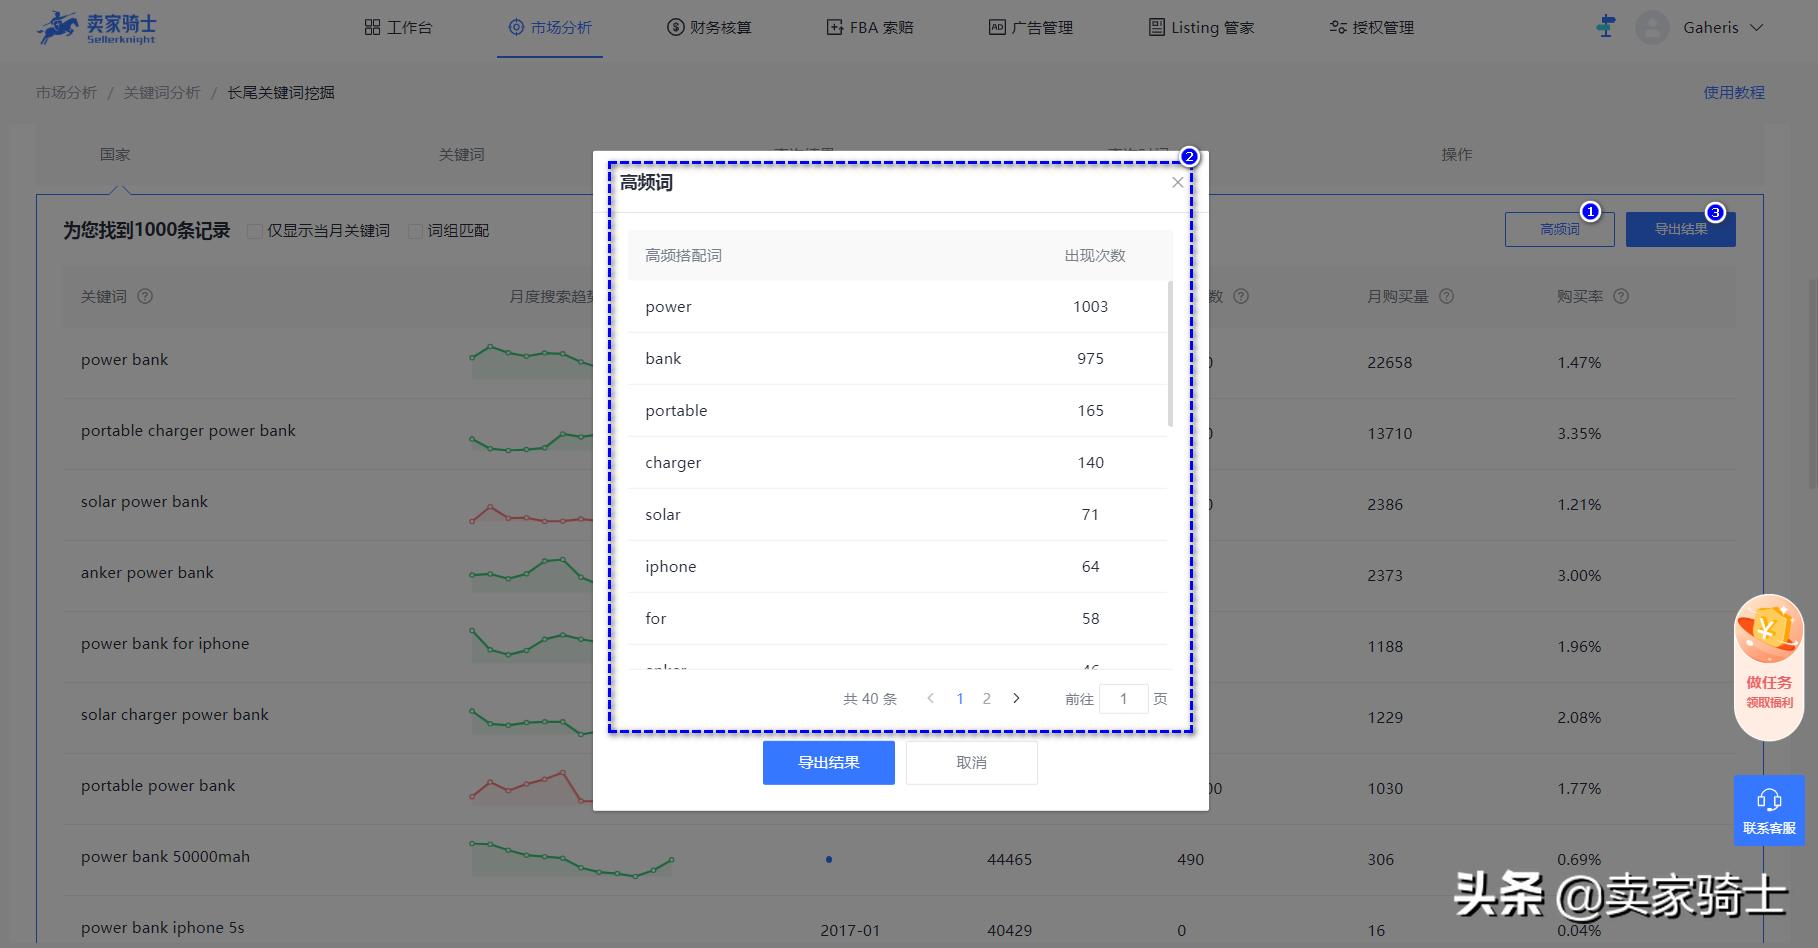Click keyword 'power bank 50000mah'
Screen dimensions: 1818x948
(x=165, y=856)
